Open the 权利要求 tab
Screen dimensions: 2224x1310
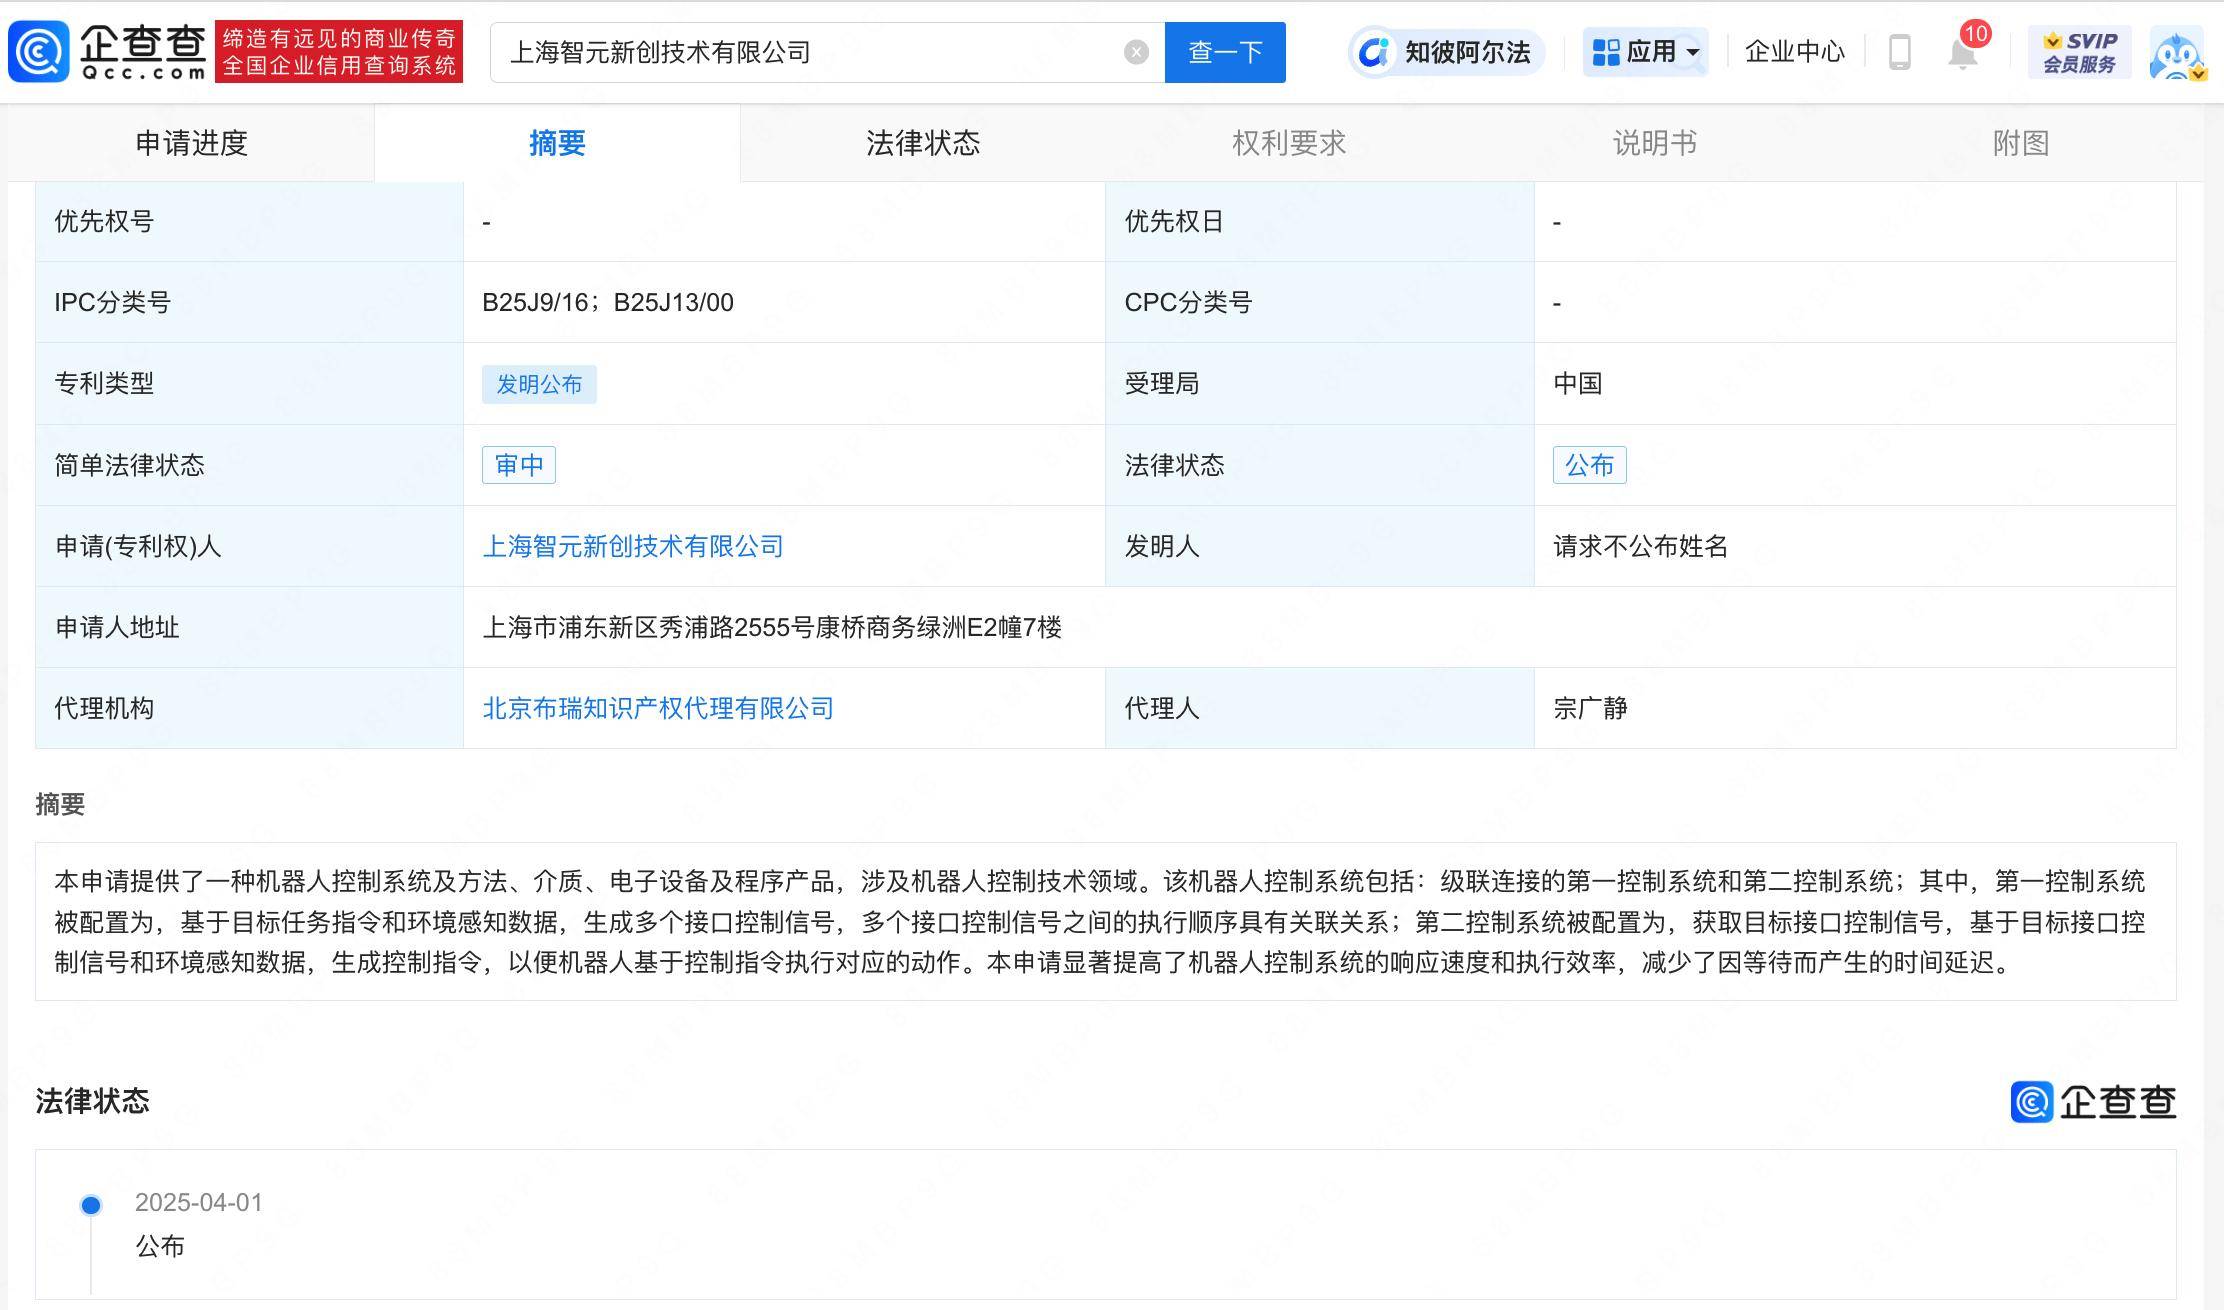click(x=1289, y=143)
